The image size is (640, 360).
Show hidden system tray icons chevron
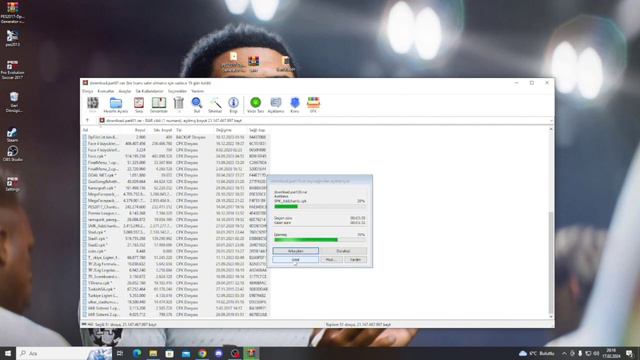[x=564, y=353]
